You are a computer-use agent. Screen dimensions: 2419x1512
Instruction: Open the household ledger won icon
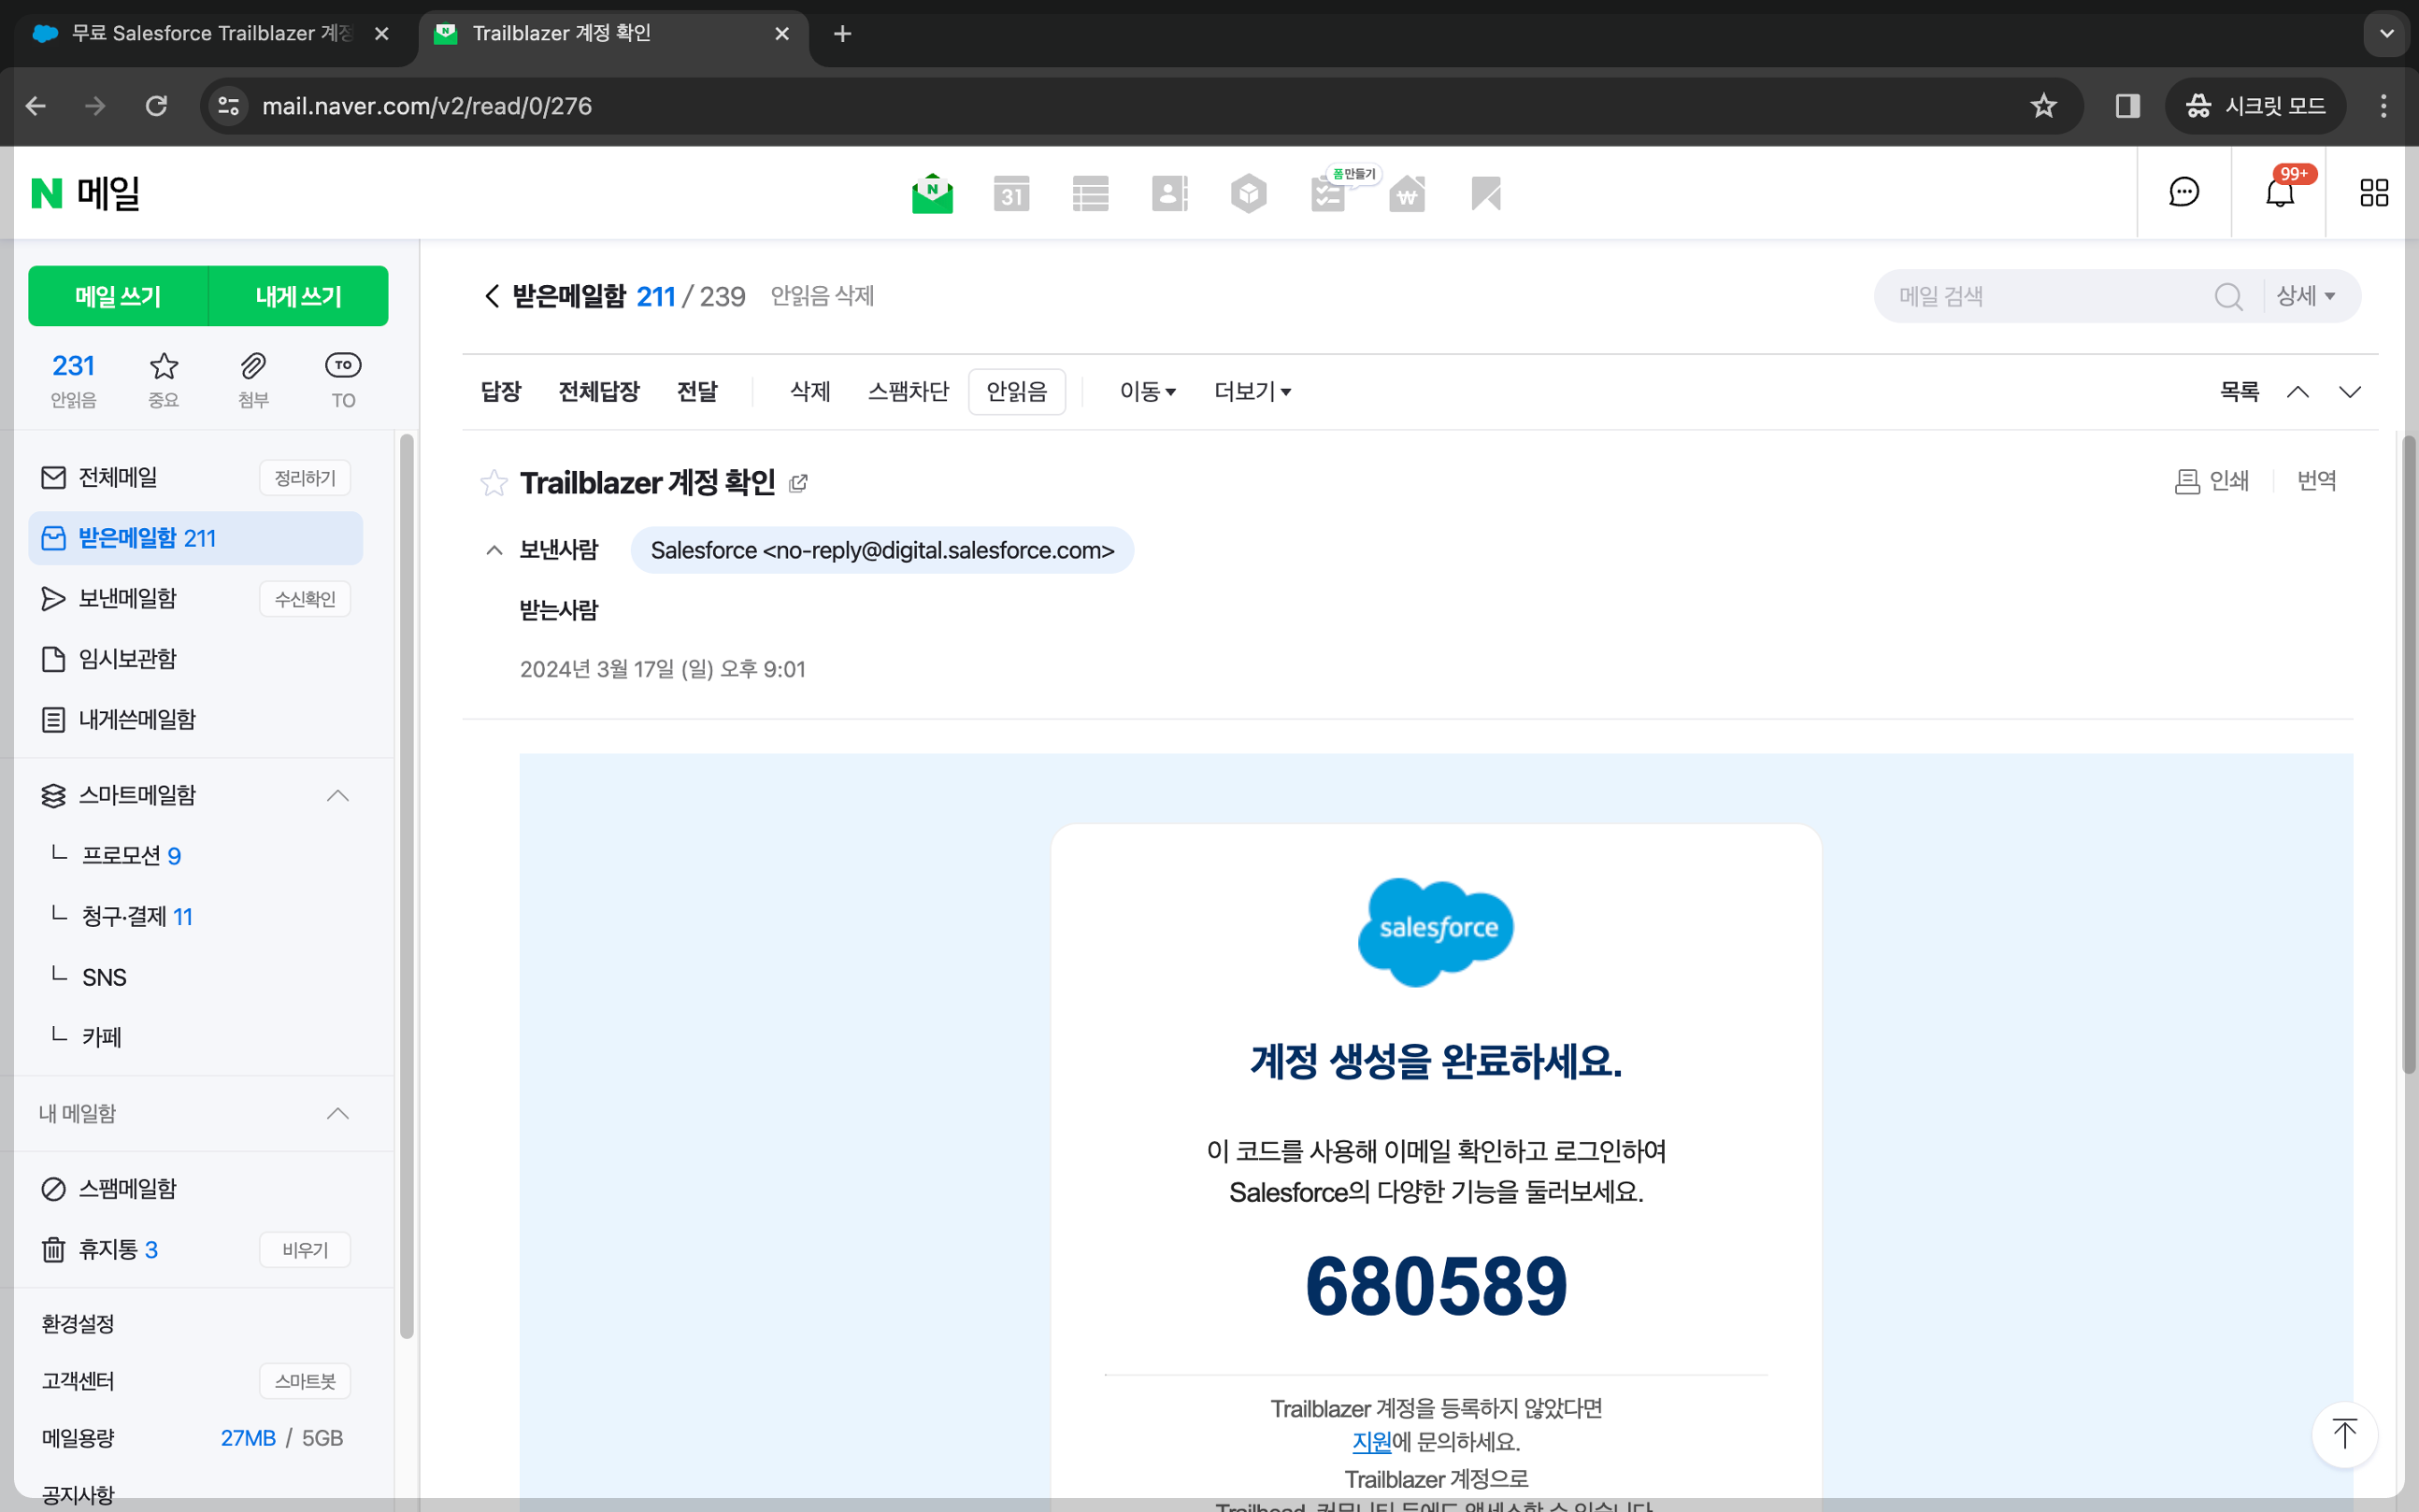[1407, 193]
